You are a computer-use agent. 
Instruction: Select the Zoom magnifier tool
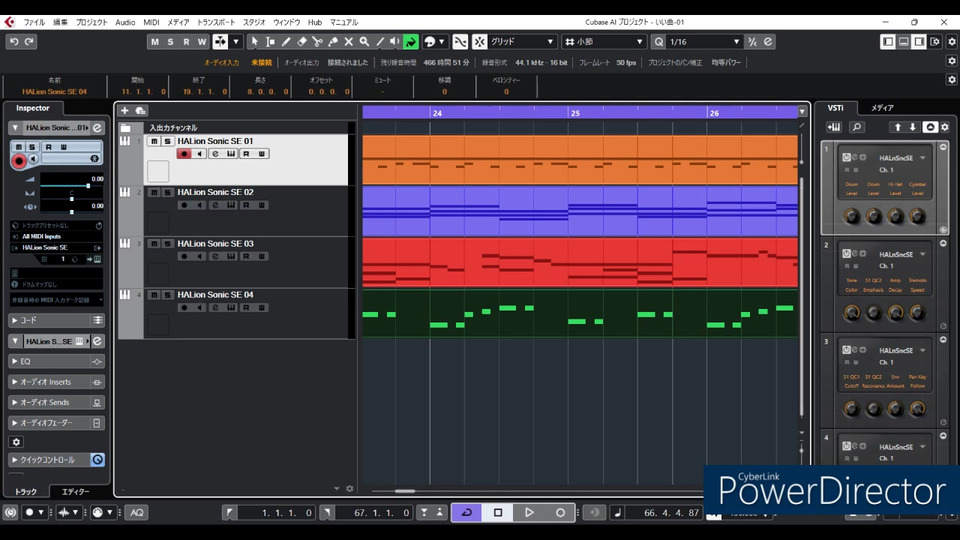click(364, 42)
